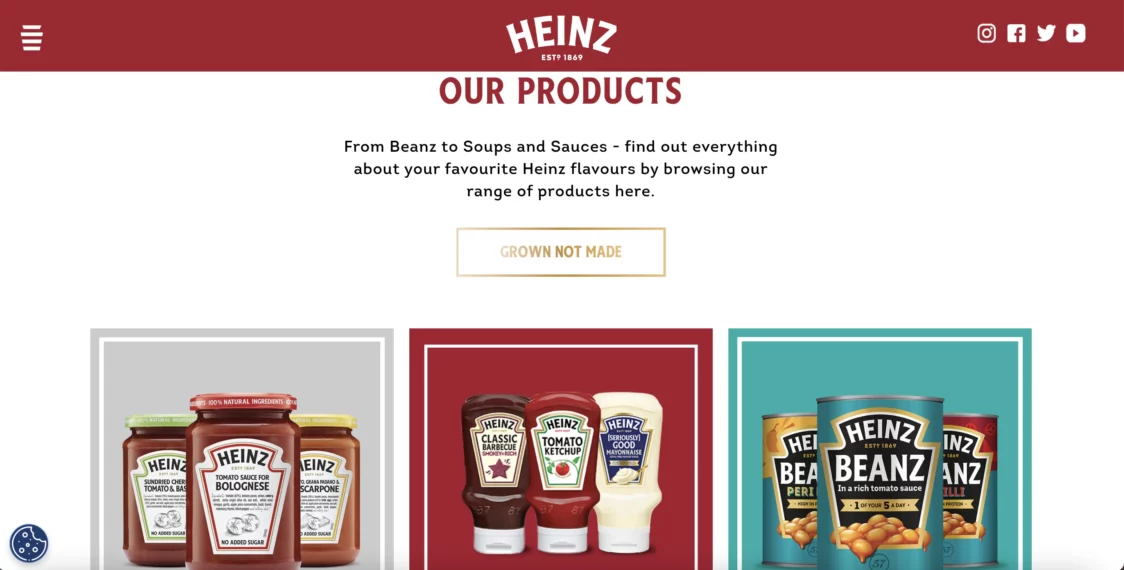Open Heinz Facebook page icon
This screenshot has height=570, width=1124.
[x=1016, y=33]
